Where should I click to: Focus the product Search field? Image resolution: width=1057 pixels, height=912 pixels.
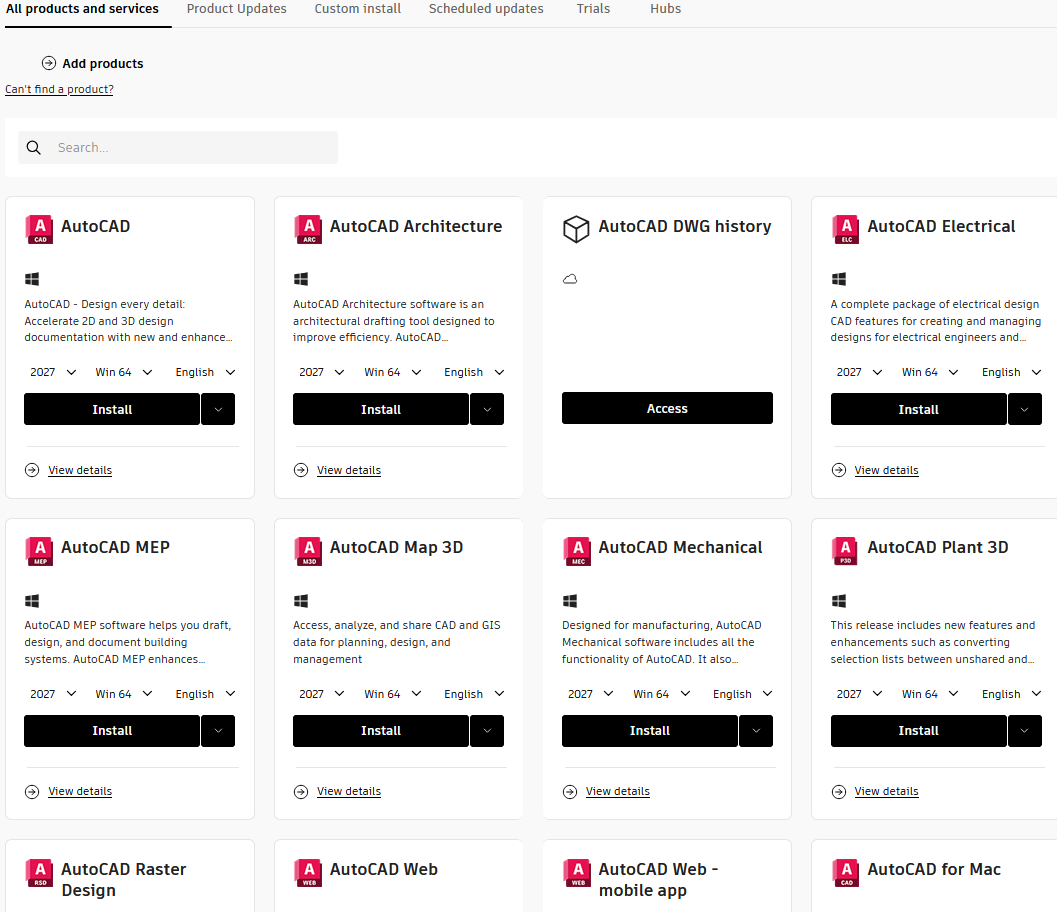[178, 148]
